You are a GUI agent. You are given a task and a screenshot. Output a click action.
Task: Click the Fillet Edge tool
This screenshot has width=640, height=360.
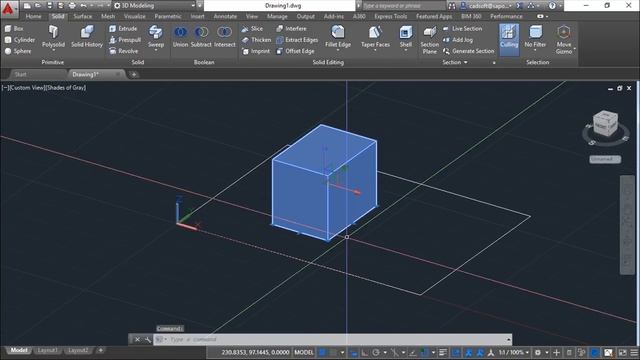click(x=338, y=36)
